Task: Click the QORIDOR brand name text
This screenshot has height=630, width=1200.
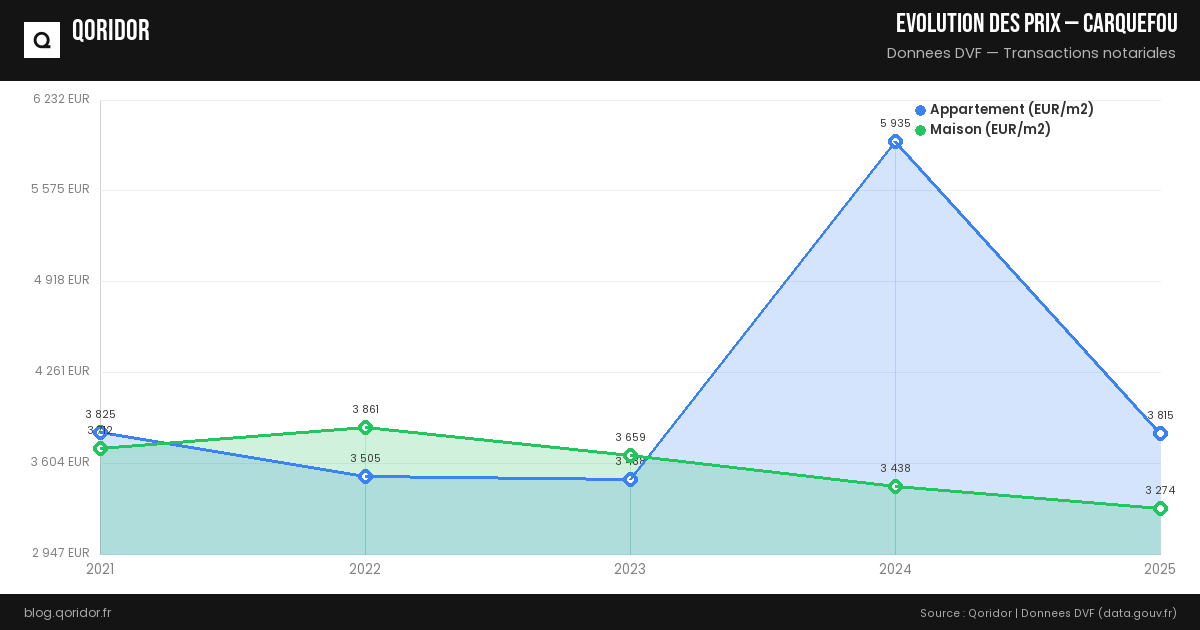Action: 111,31
